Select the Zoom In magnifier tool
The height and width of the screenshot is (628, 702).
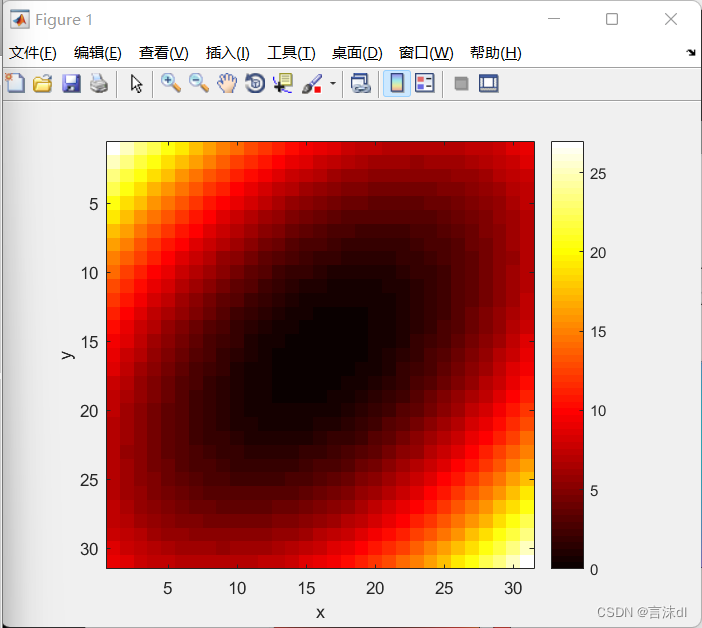point(171,84)
